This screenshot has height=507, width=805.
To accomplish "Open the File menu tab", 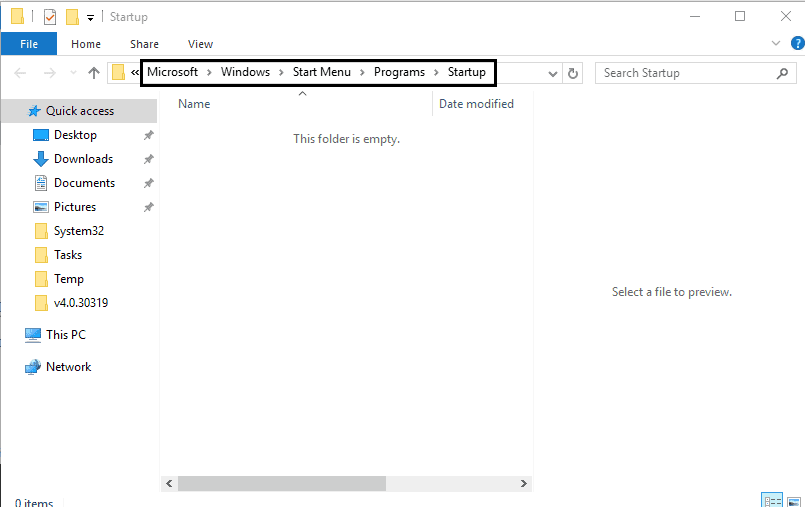I will (29, 44).
